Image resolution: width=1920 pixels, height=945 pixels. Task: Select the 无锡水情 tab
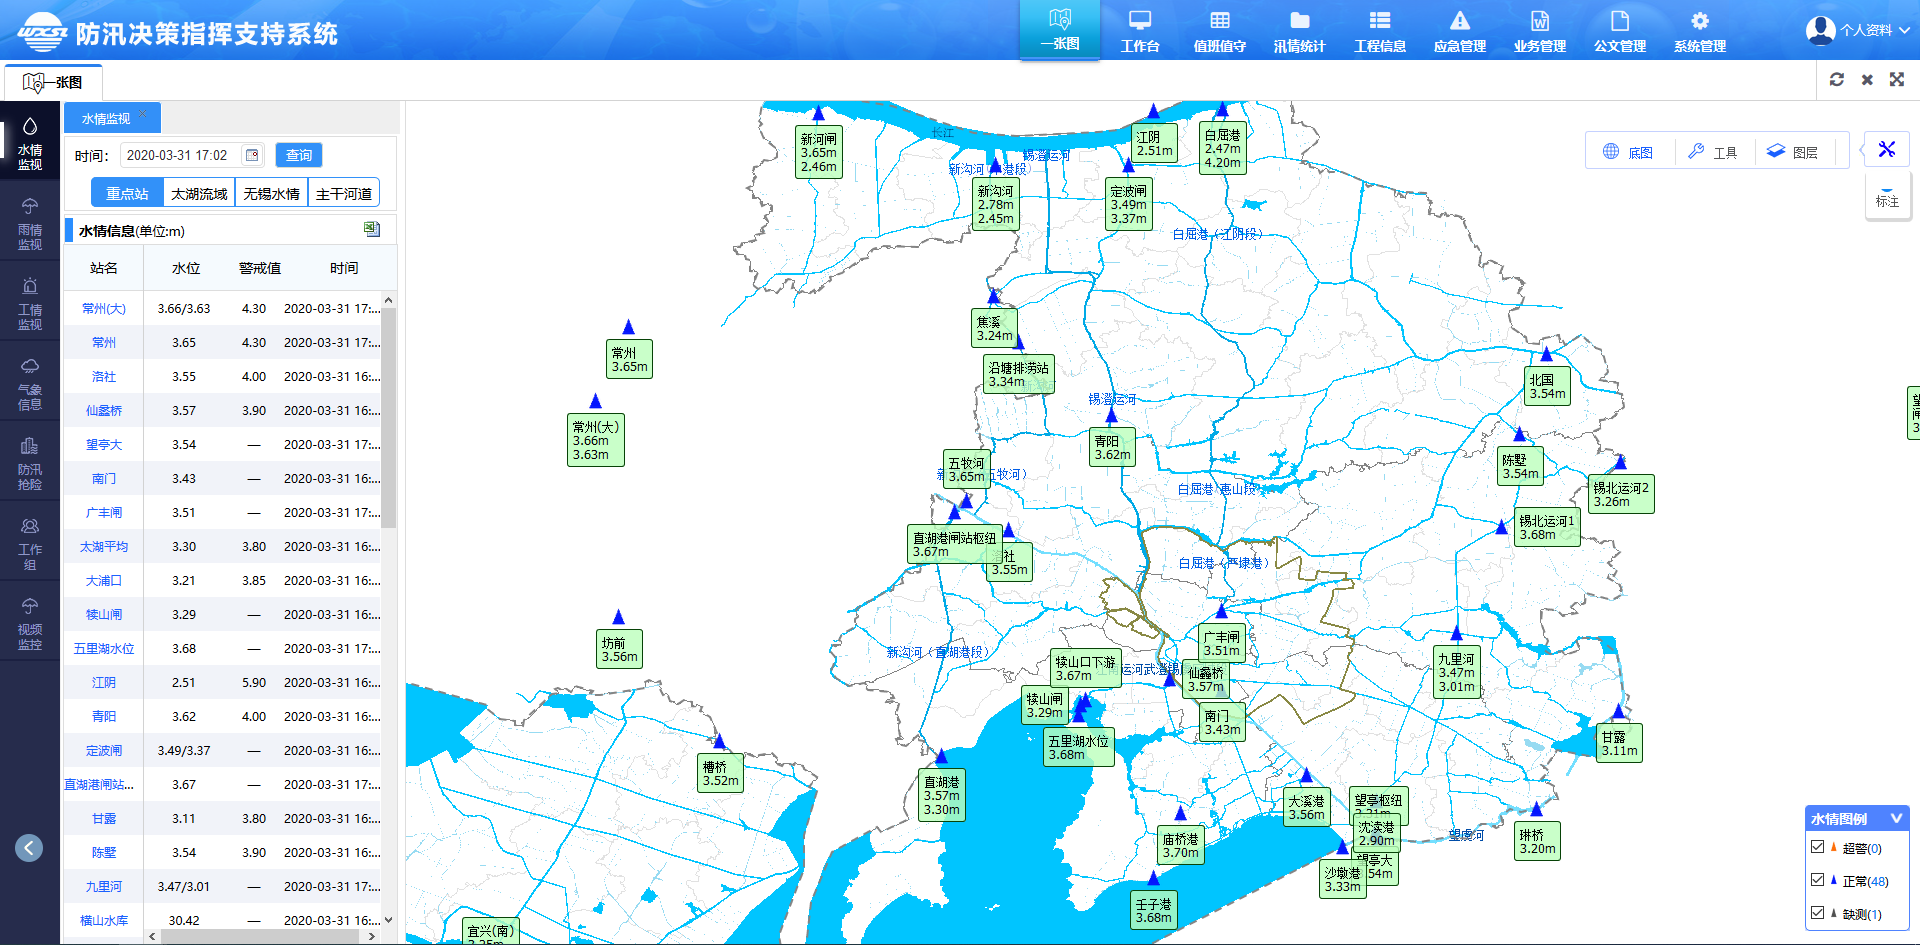271,193
